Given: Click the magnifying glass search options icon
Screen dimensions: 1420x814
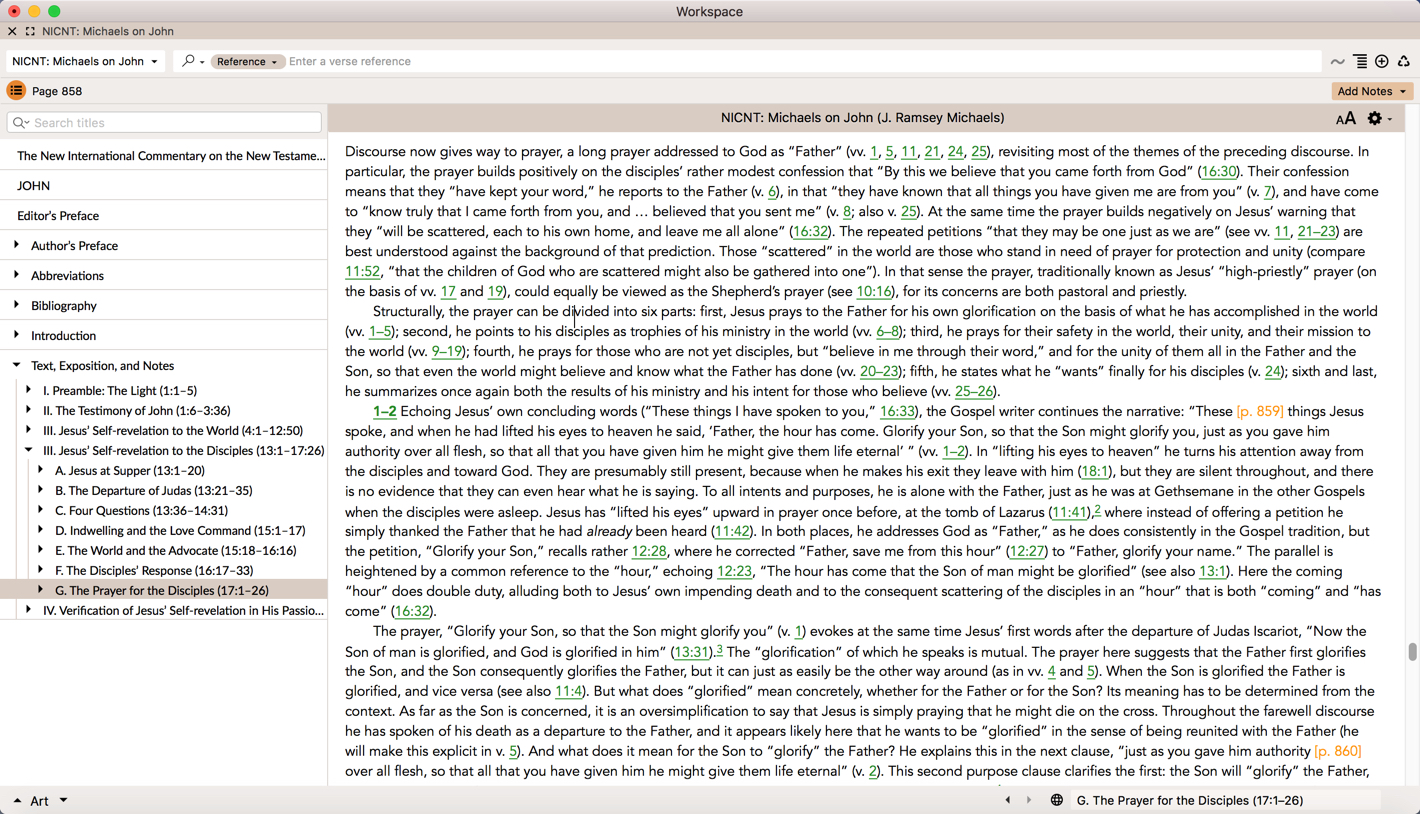Looking at the screenshot, I should pos(189,61).
